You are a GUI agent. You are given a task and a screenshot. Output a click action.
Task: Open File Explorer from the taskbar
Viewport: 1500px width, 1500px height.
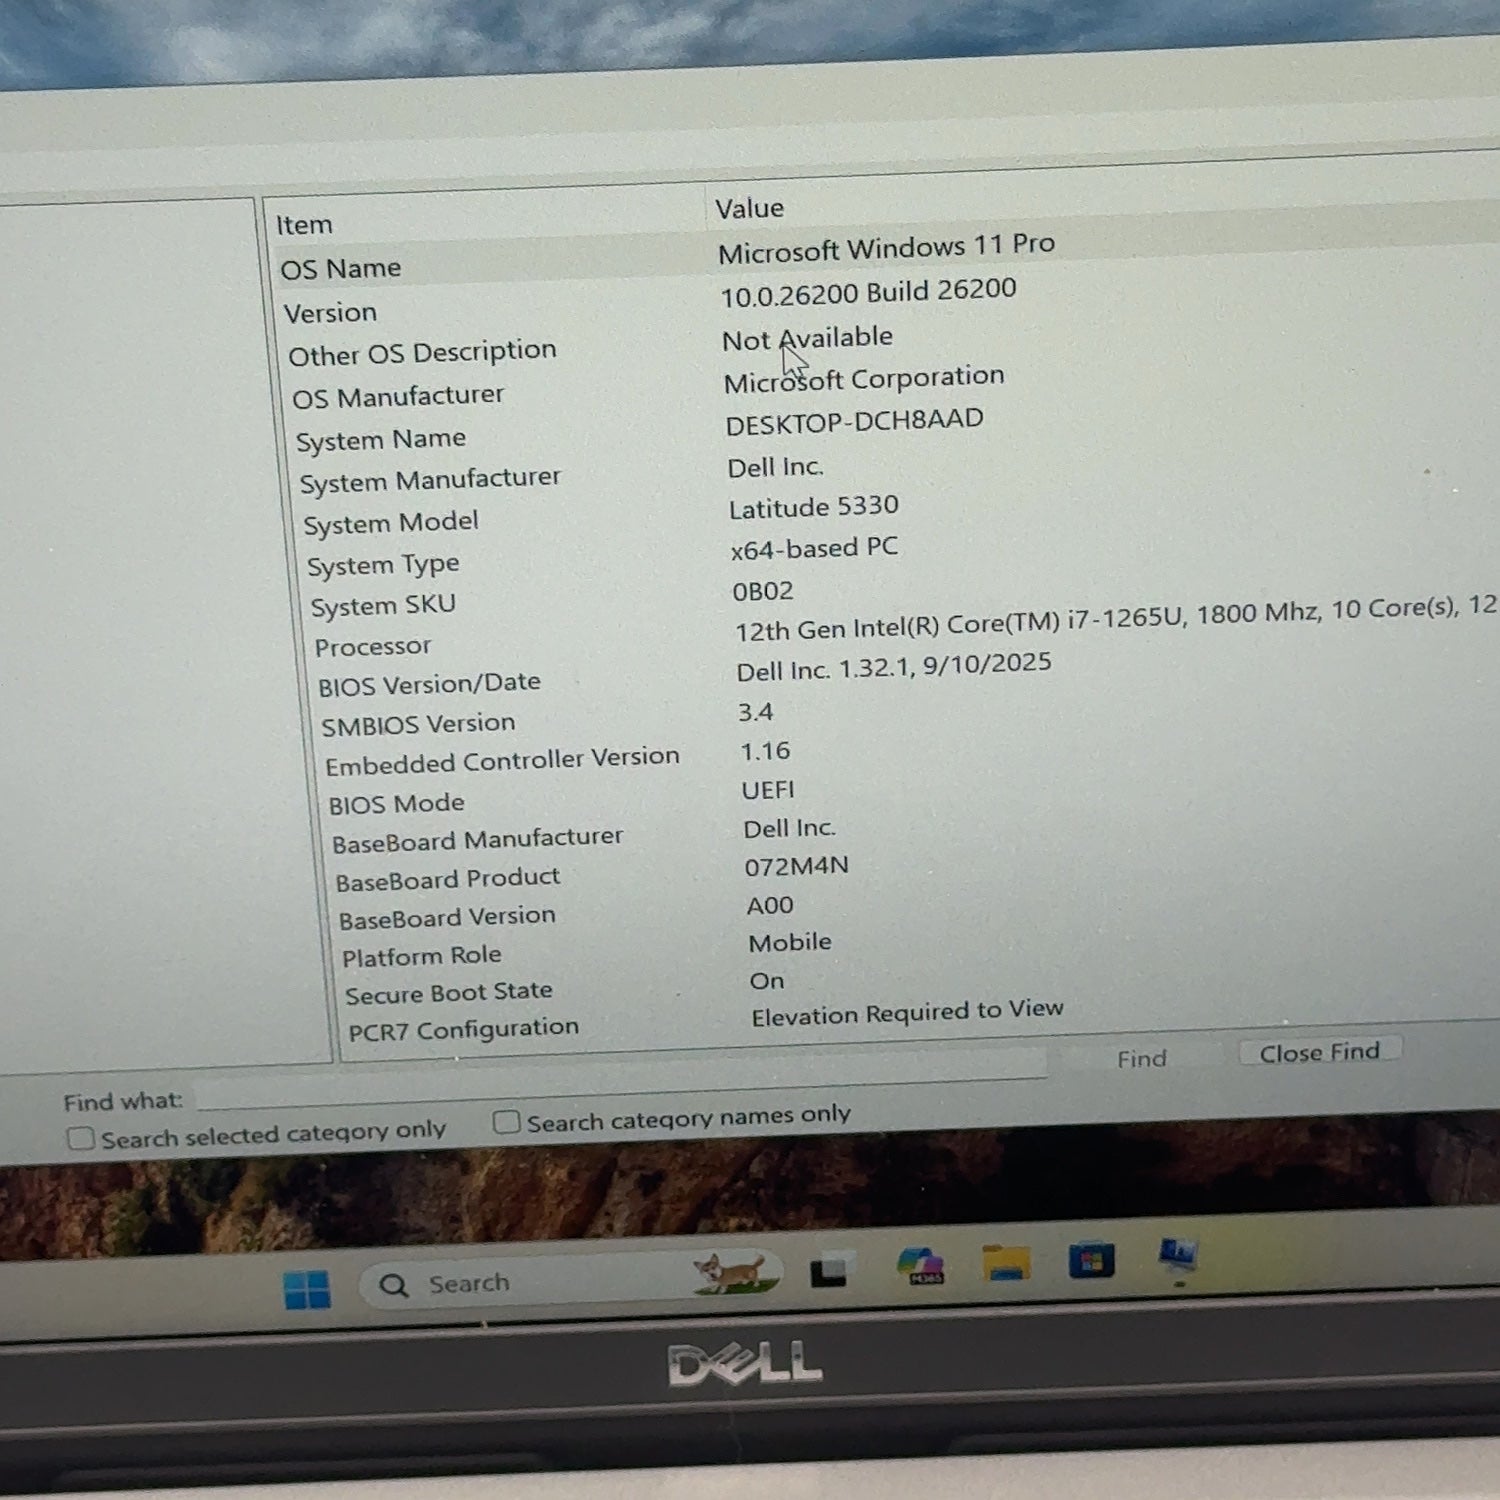(x=1006, y=1262)
